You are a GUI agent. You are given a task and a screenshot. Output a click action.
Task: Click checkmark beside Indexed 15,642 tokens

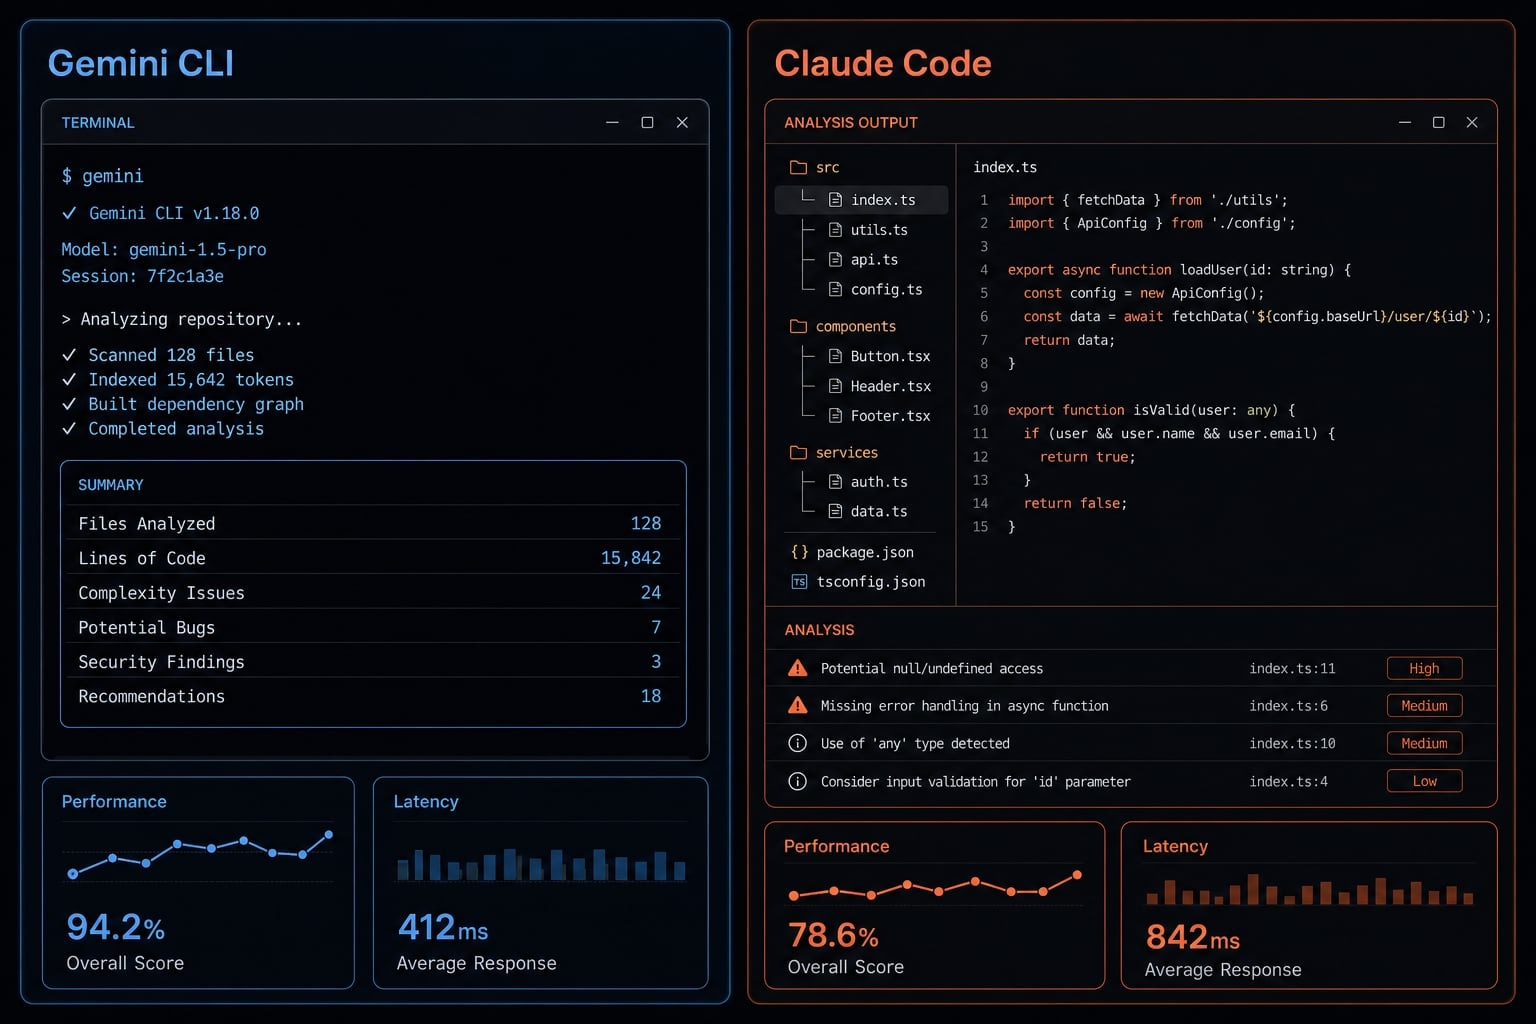tap(69, 379)
